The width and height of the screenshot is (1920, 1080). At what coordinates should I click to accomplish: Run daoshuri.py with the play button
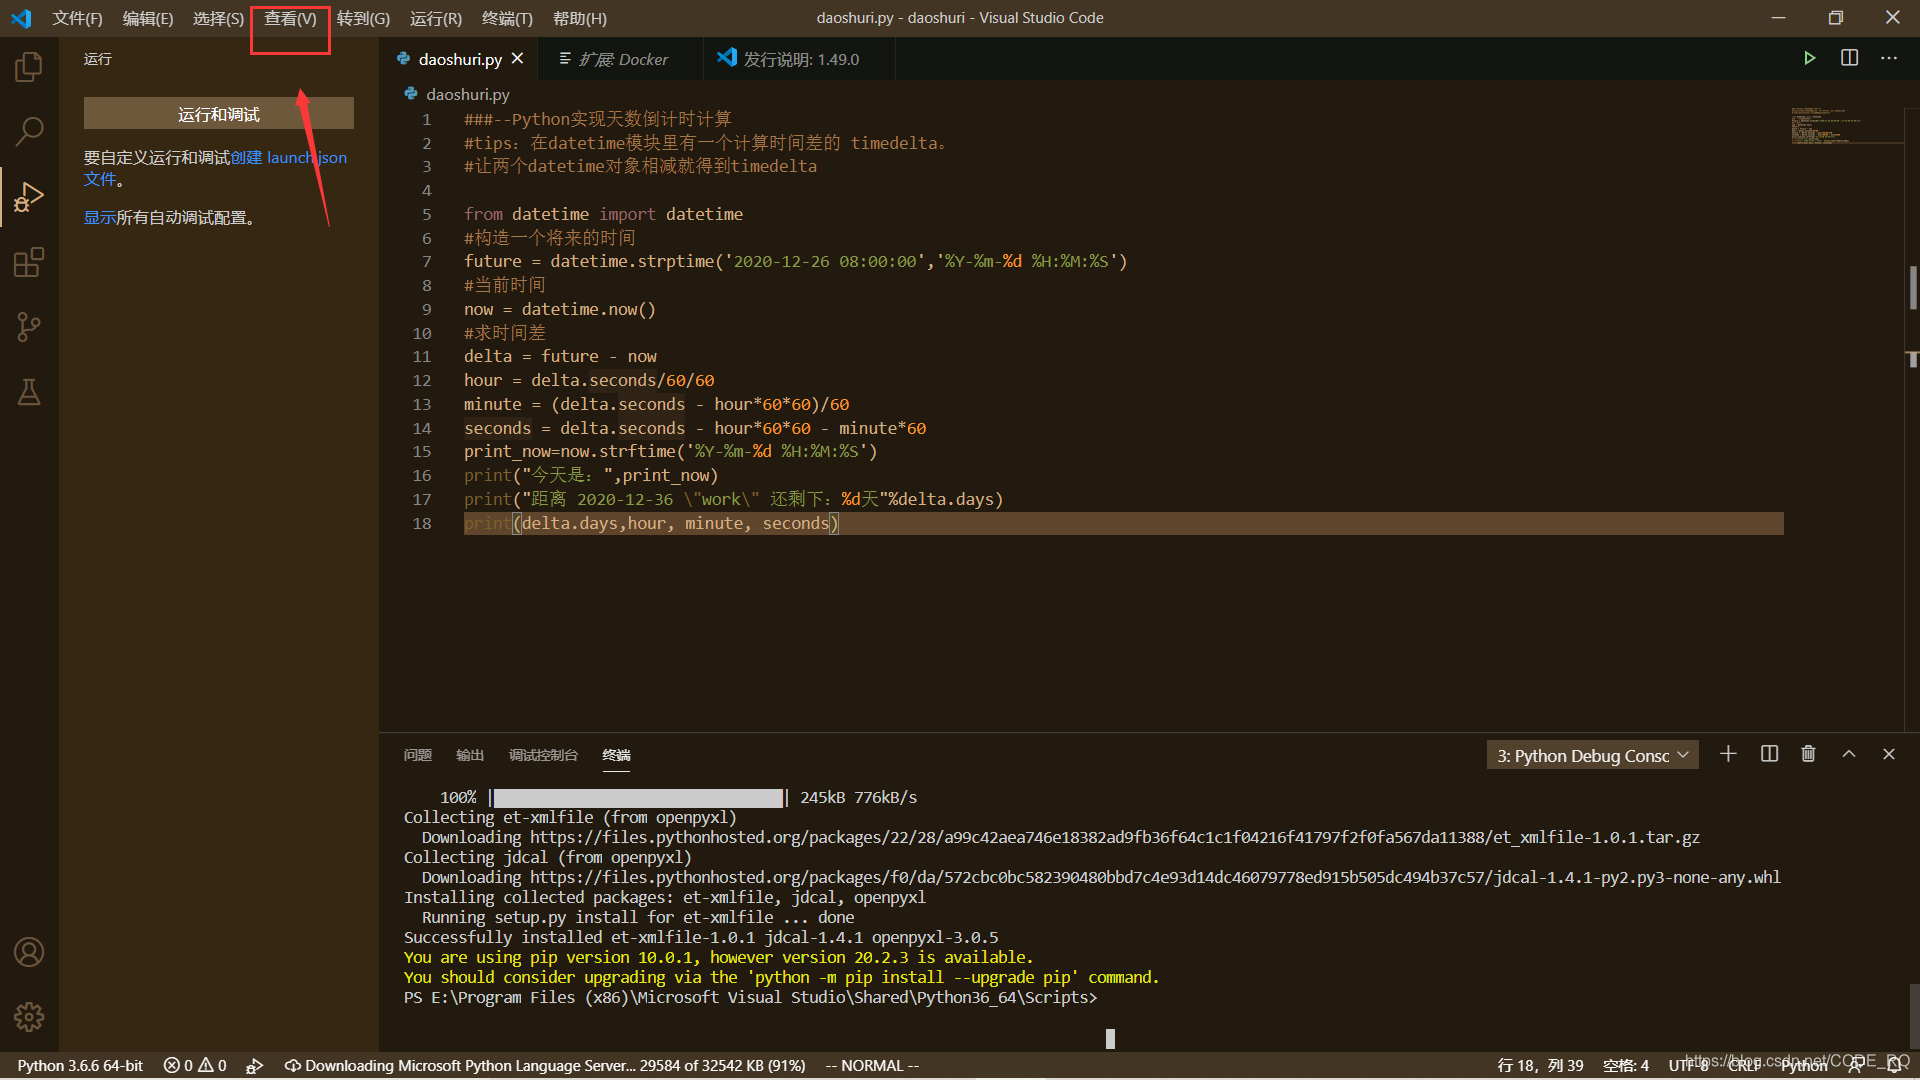pos(1810,58)
